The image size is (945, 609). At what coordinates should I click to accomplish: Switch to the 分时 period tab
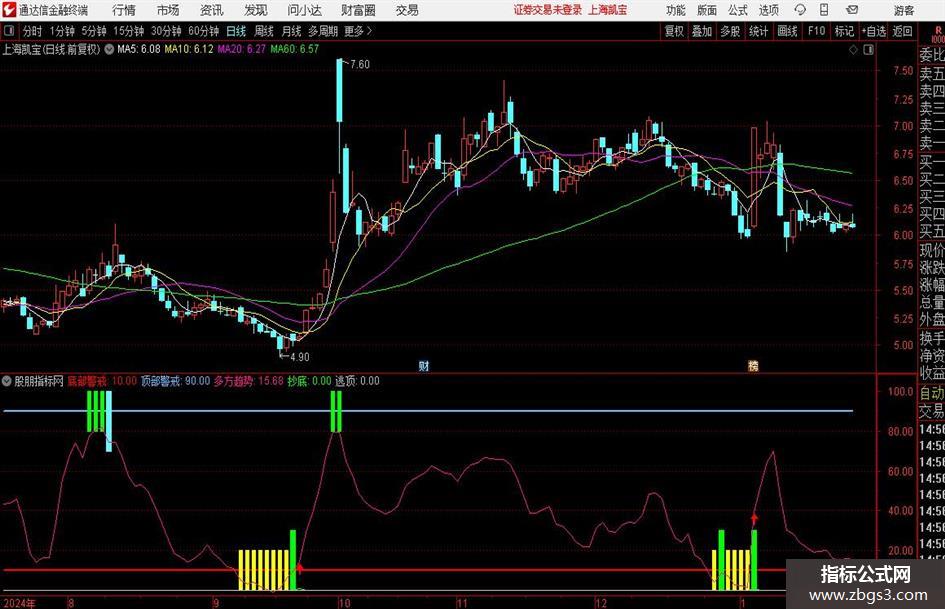(x=32, y=31)
